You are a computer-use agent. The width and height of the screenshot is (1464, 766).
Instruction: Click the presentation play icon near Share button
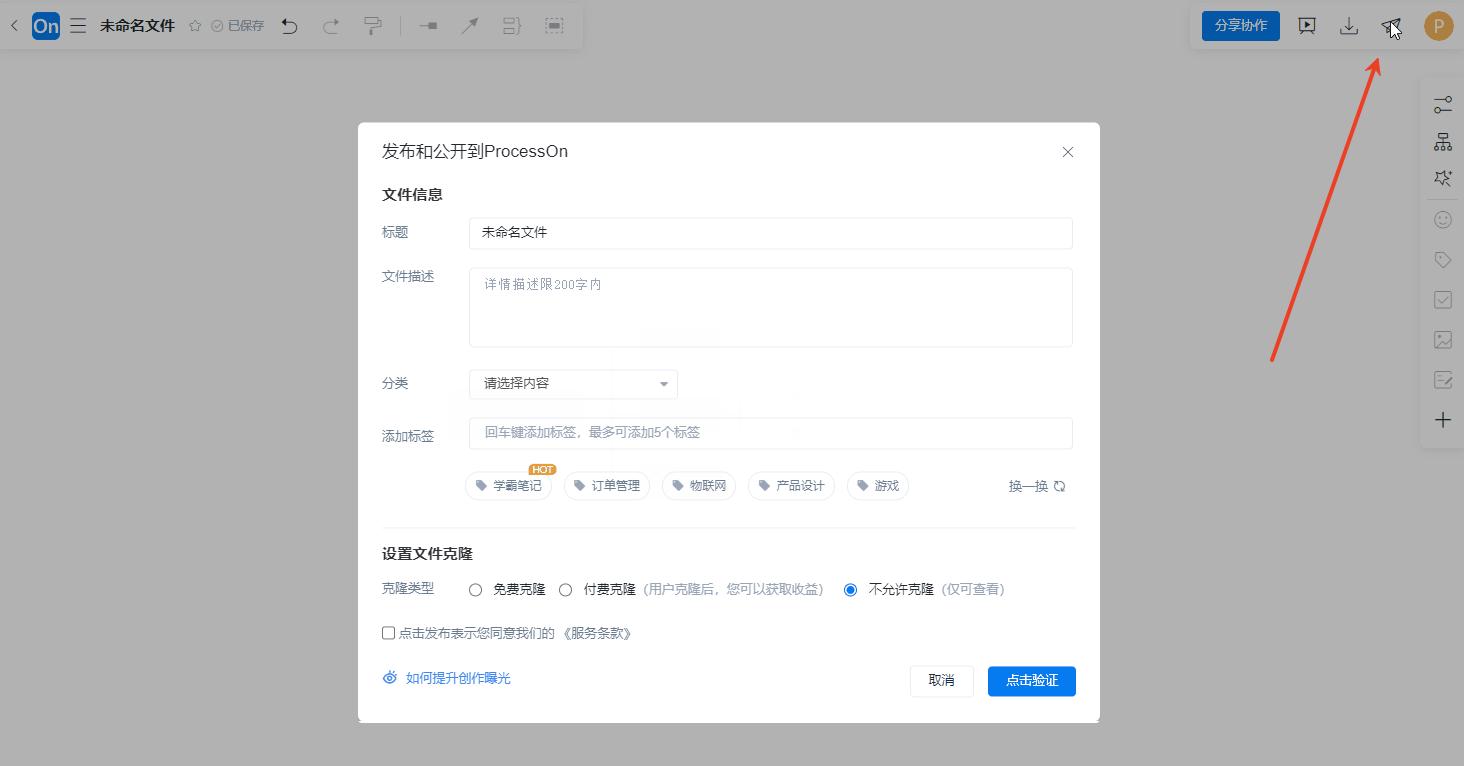[1306, 26]
